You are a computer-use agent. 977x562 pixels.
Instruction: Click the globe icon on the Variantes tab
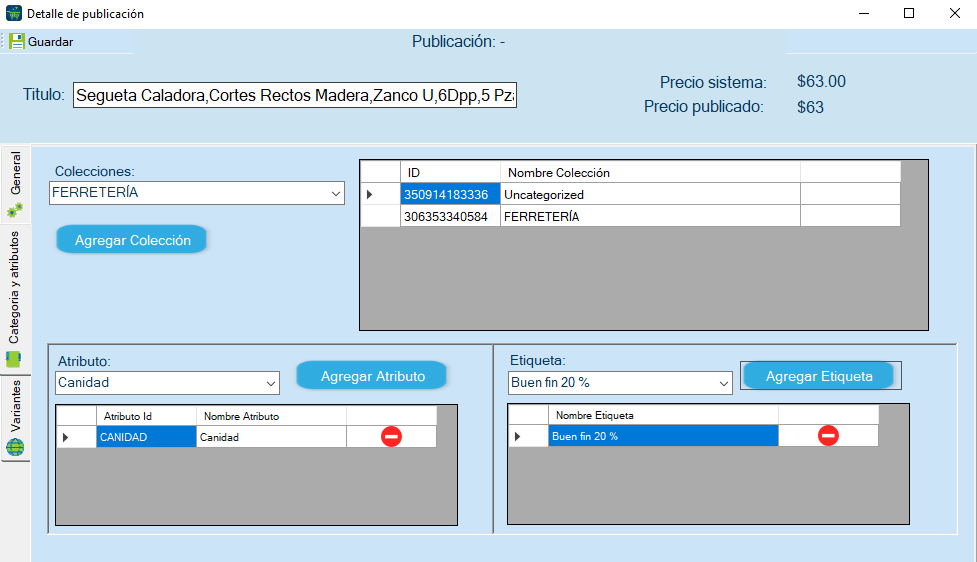[15, 447]
